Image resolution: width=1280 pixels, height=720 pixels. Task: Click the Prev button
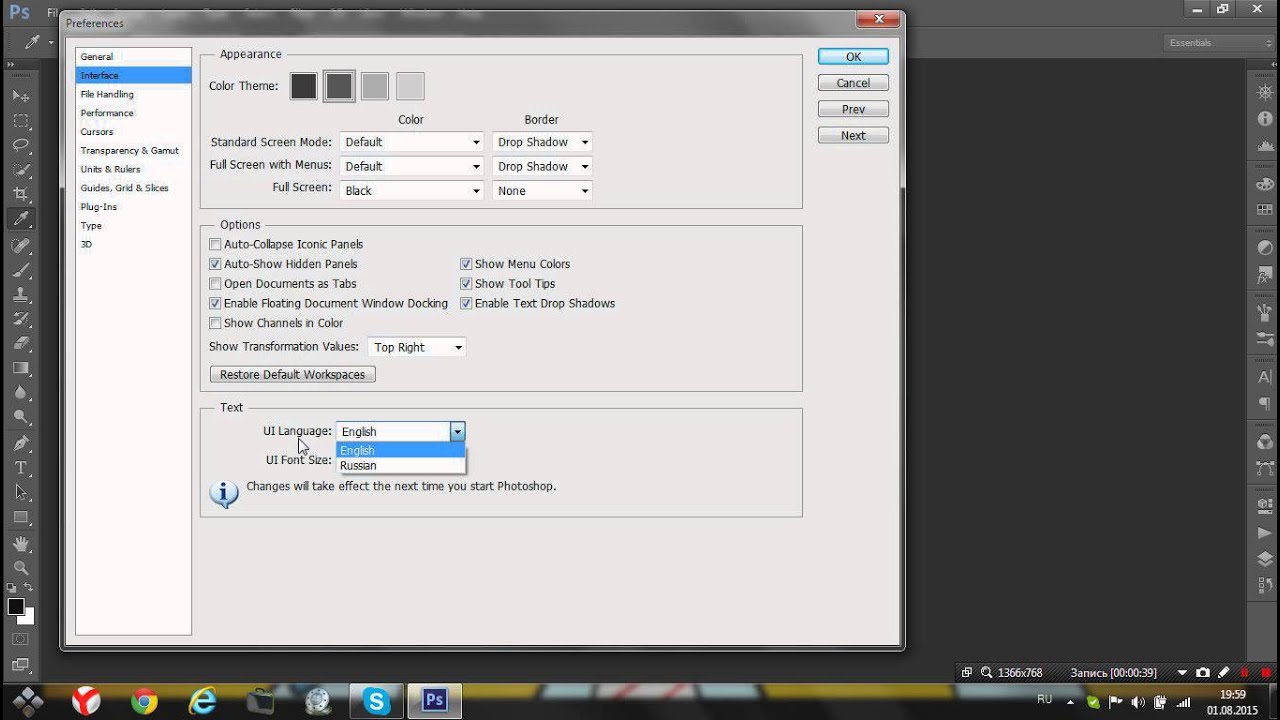[853, 109]
